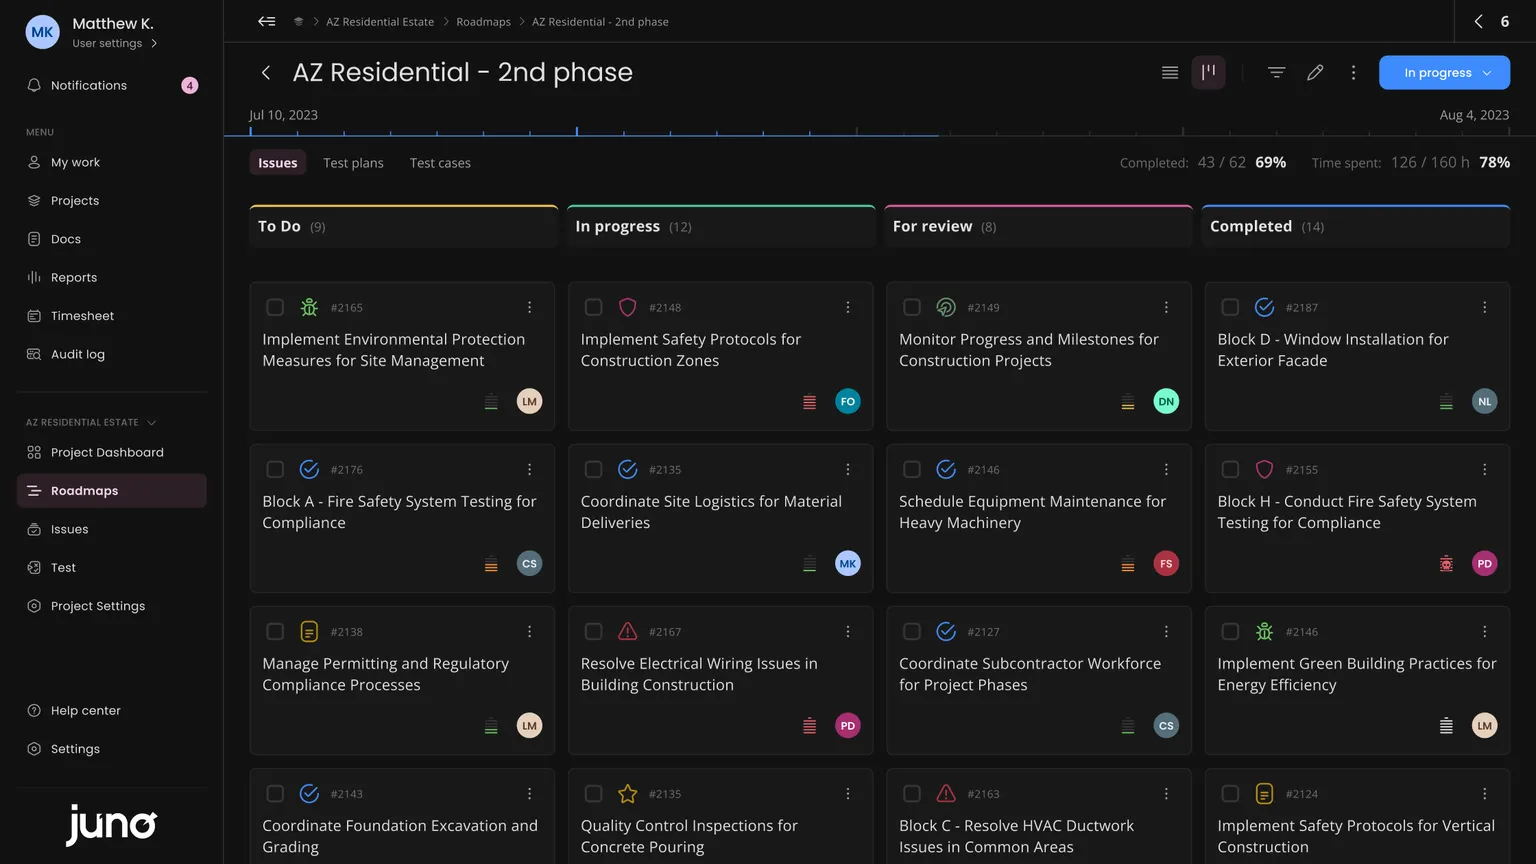Image resolution: width=1536 pixels, height=864 pixels.
Task: Click Roadmaps in the breadcrumb
Action: 483,22
